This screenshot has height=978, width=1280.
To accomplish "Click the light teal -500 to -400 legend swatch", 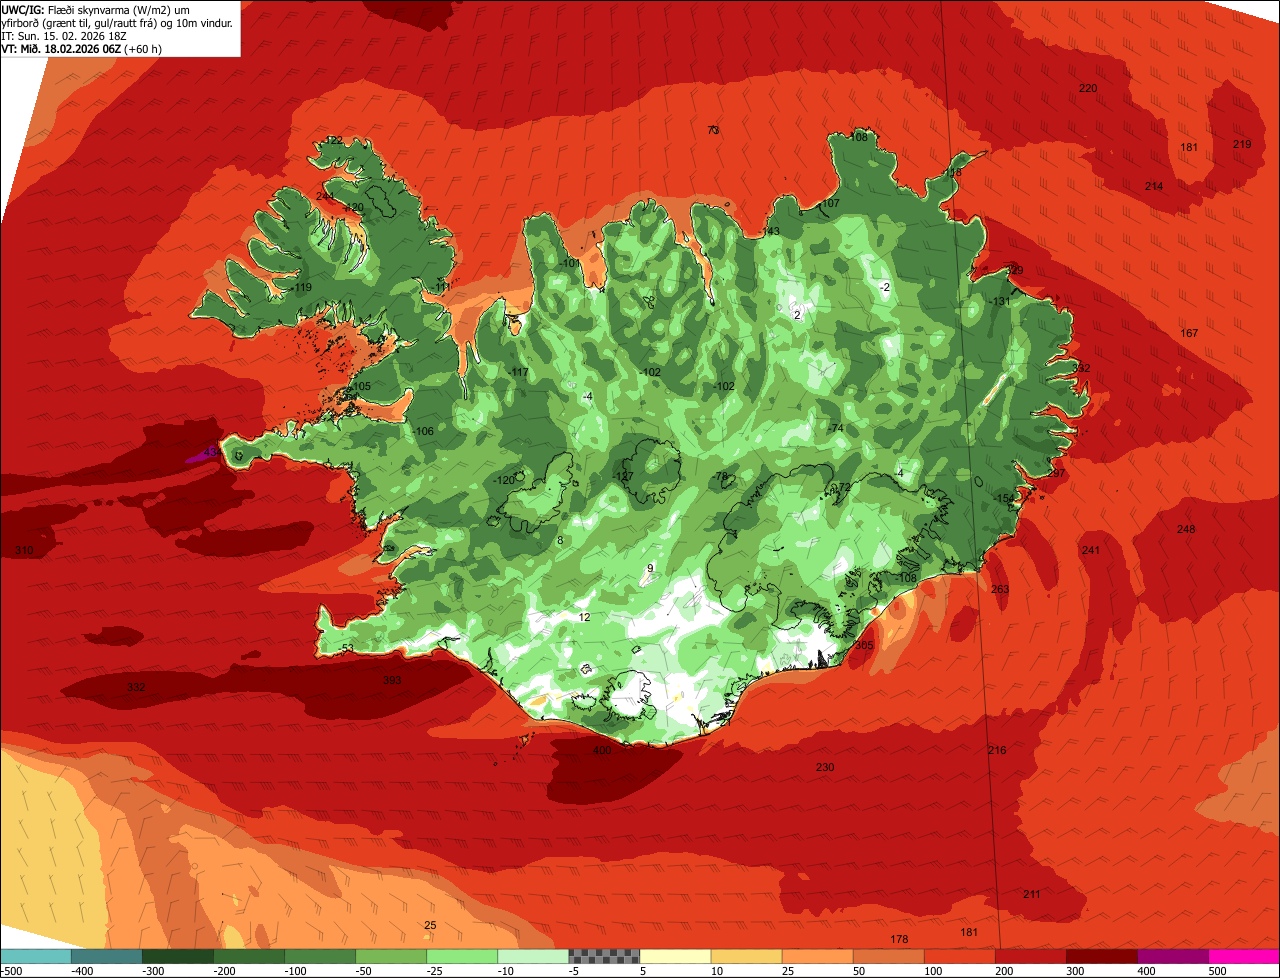I will click(x=36, y=956).
